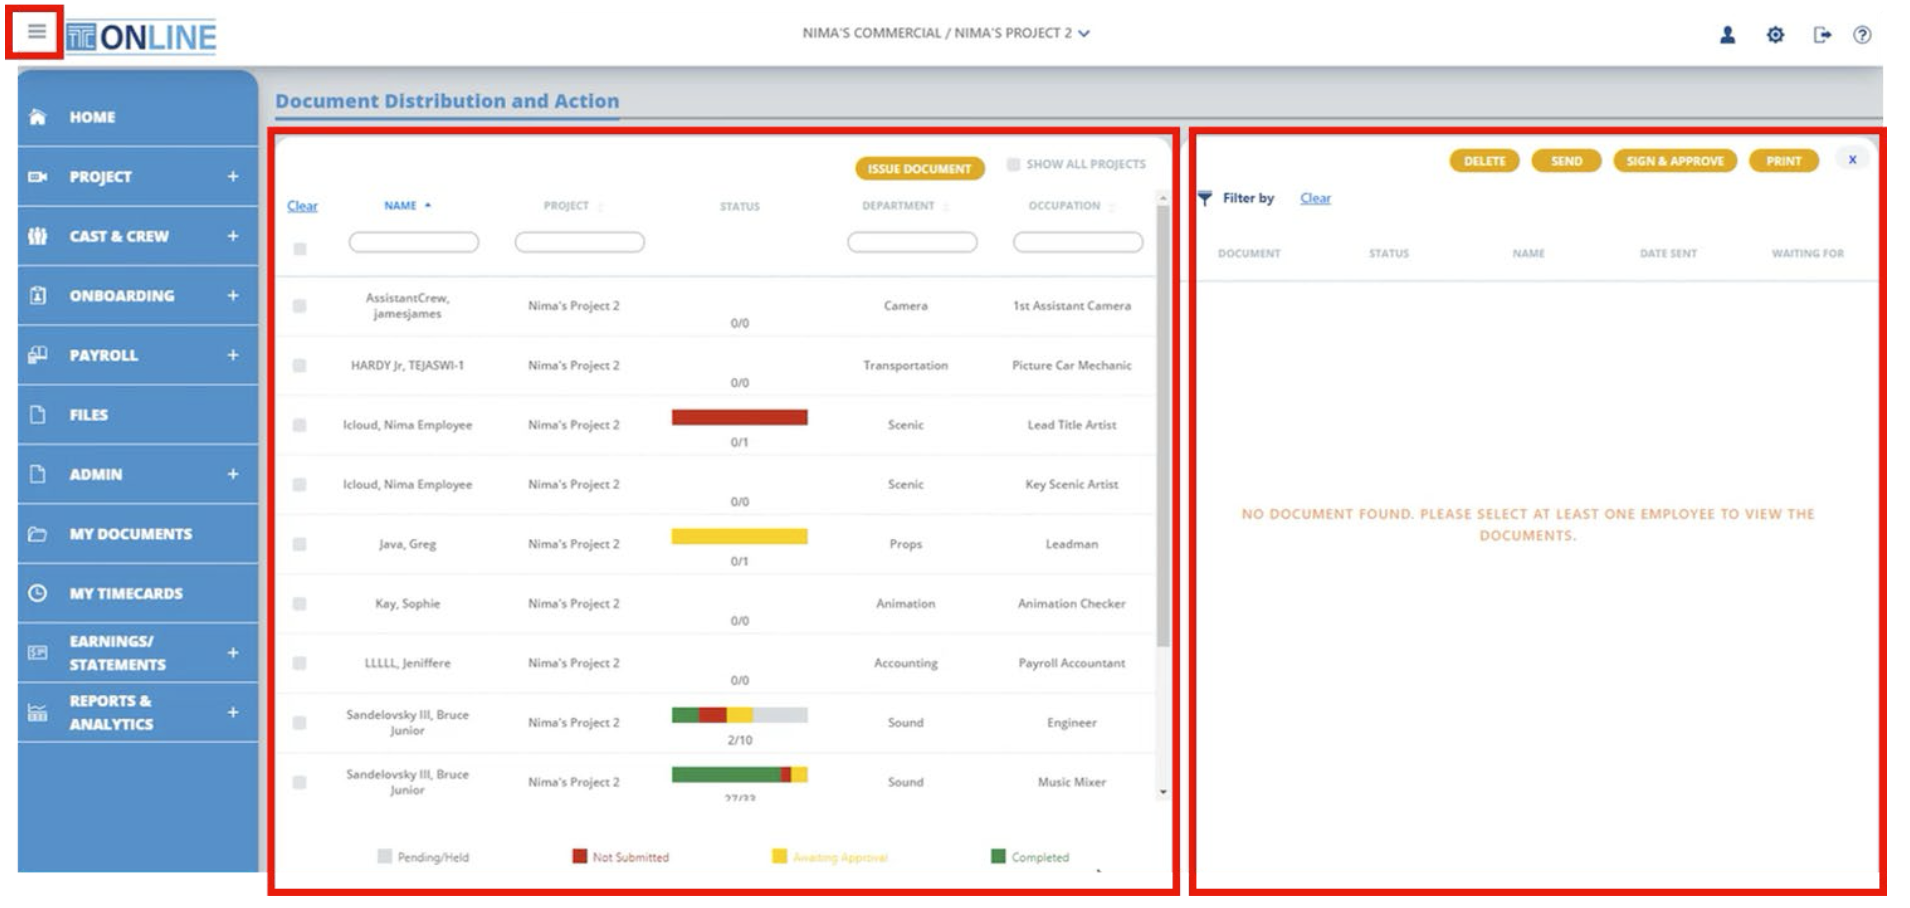This screenshot has height=908, width=1910.
Task: Open the help question mark icon
Action: (x=1862, y=35)
